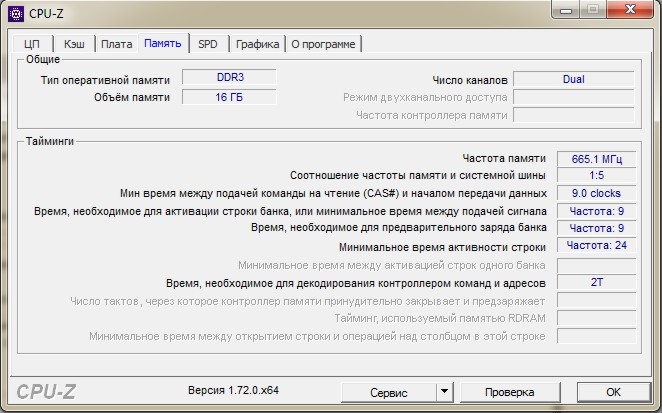The width and height of the screenshot is (662, 413).
Task: Click the Объём памяти label
Action: click(x=132, y=98)
